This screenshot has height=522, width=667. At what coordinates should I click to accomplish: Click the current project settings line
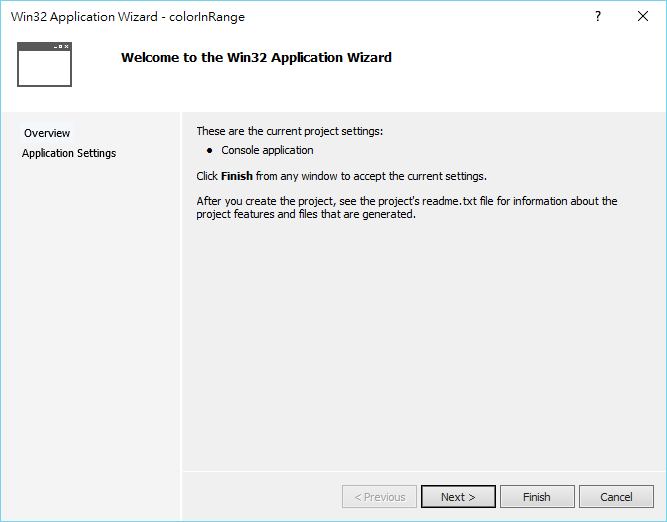290,131
